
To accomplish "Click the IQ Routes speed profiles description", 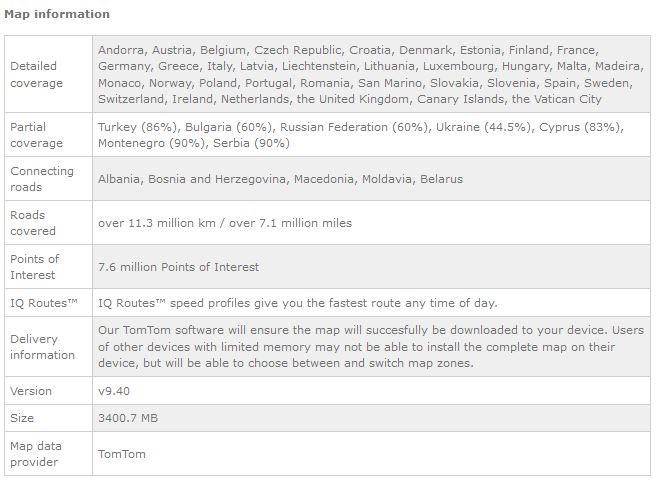I will pyautogui.click(x=298, y=303).
